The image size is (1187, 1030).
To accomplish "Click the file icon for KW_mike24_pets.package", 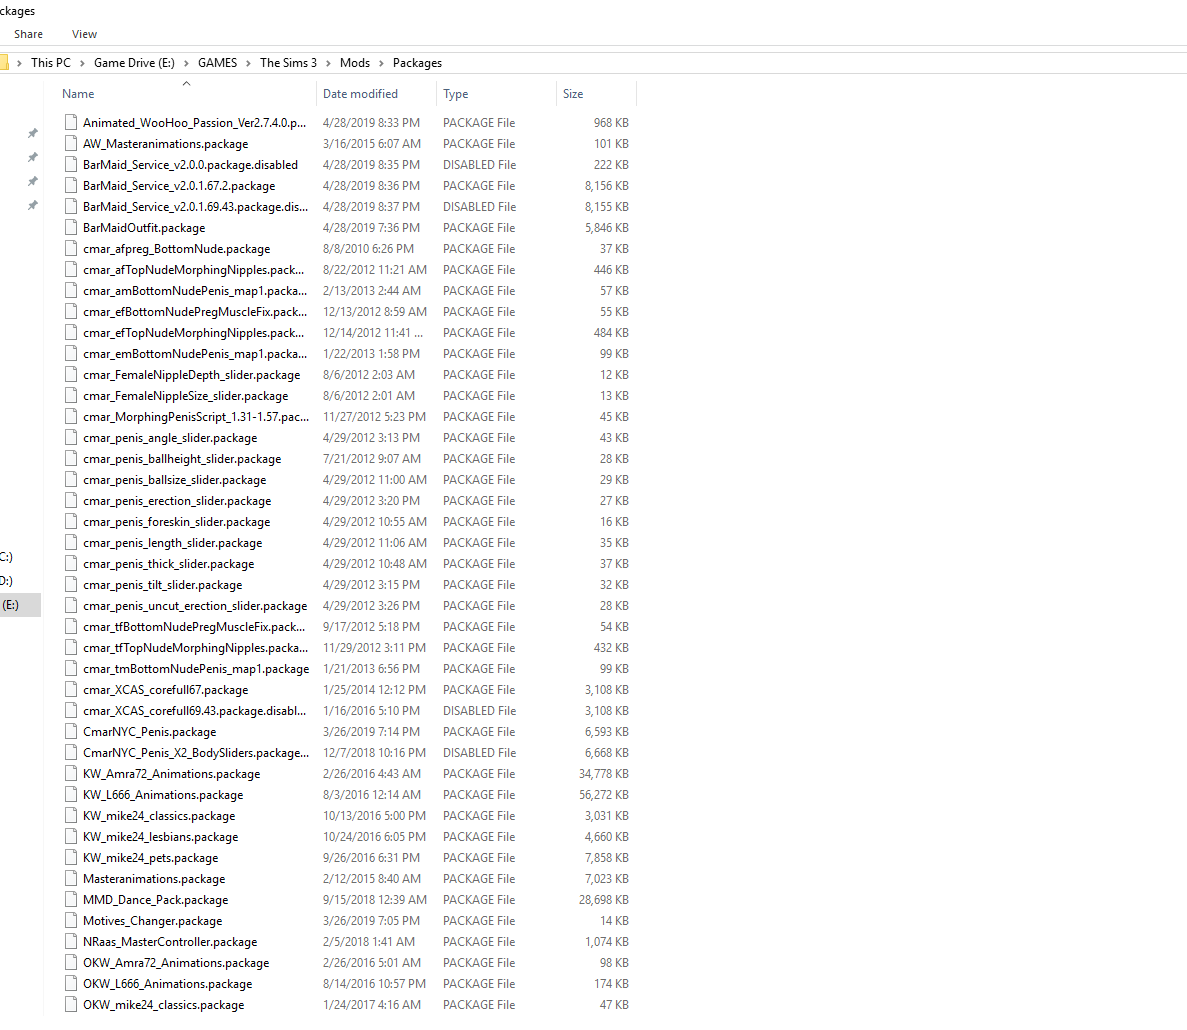I will click(x=70, y=857).
